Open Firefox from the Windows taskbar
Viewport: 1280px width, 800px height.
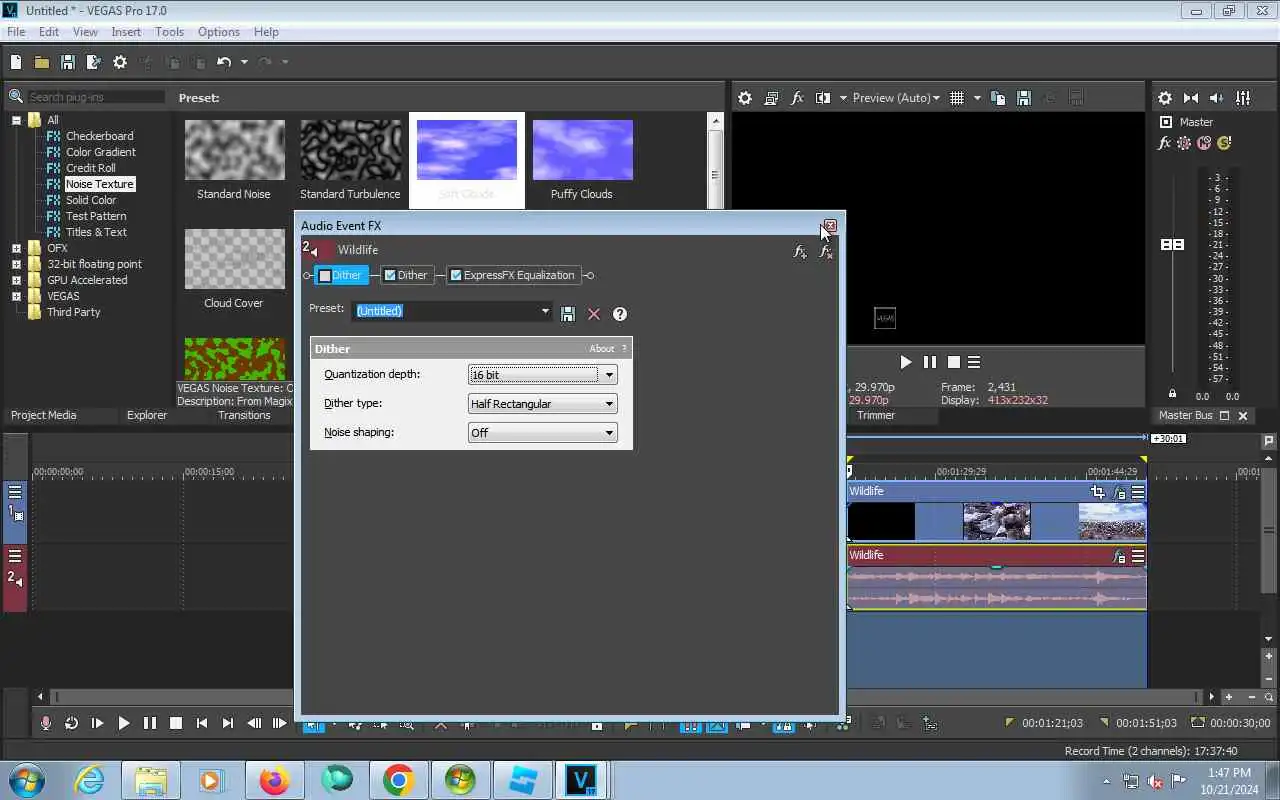pyautogui.click(x=274, y=780)
